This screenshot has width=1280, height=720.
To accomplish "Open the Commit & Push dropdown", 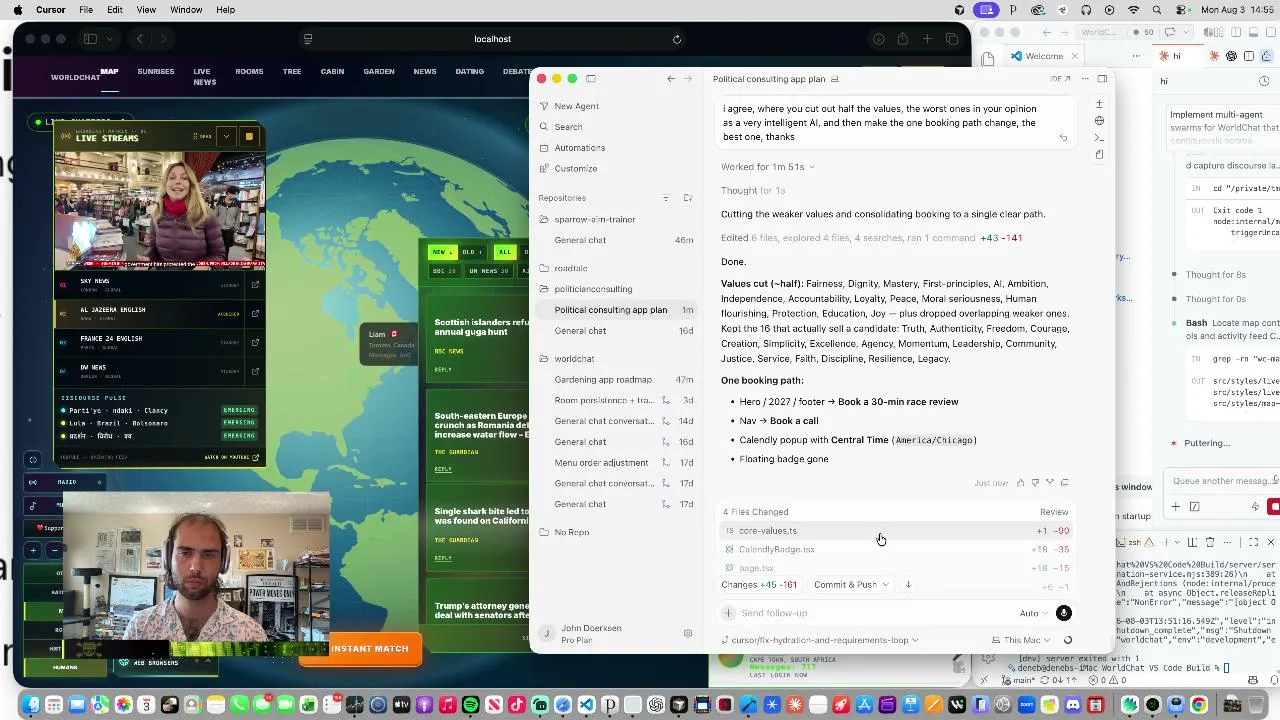I will point(851,585).
